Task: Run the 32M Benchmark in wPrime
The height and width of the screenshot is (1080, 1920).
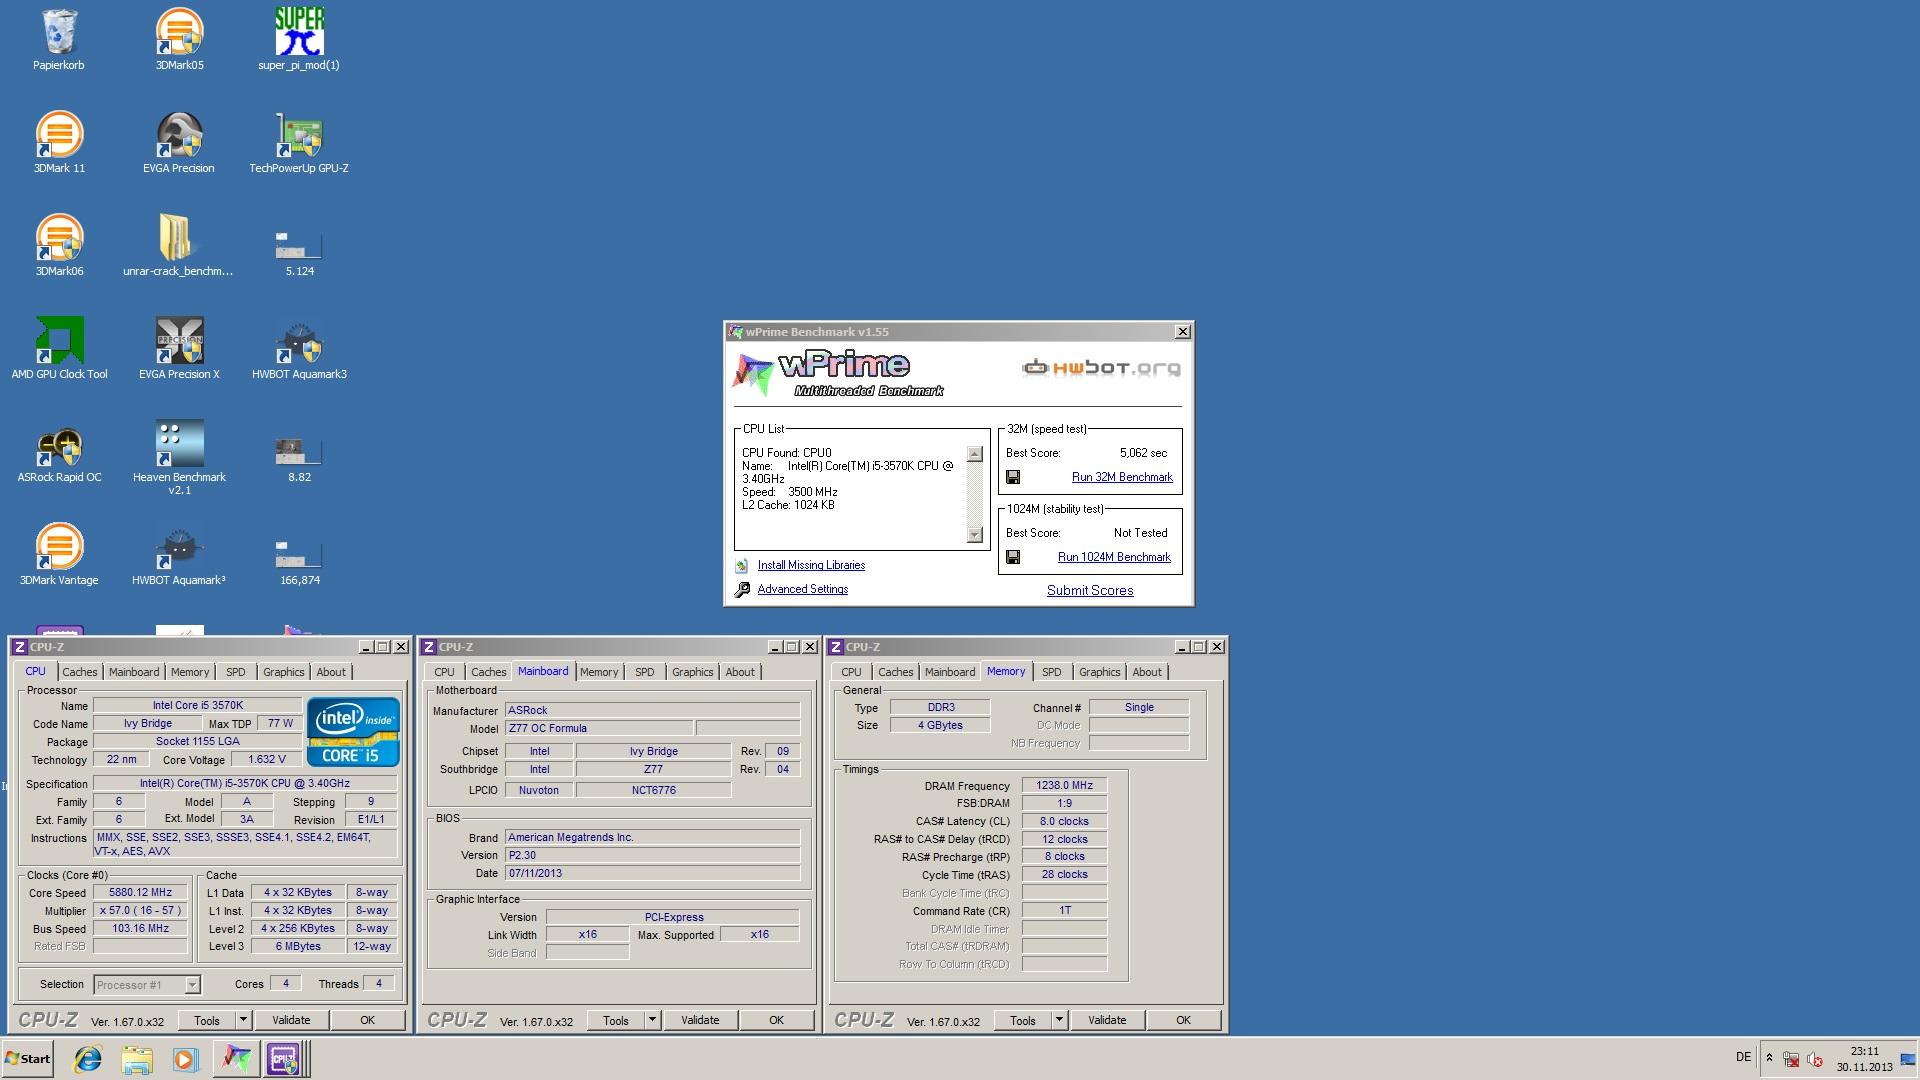Action: coord(1122,478)
